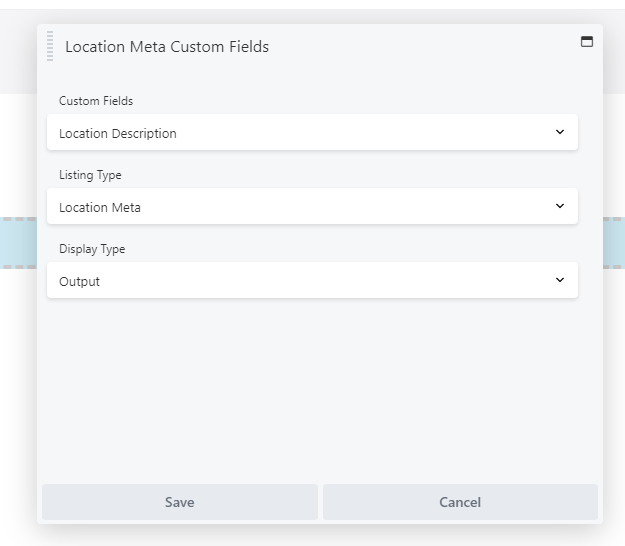
Task: Click the blue dashed block left of dialog
Action: click(x=18, y=243)
